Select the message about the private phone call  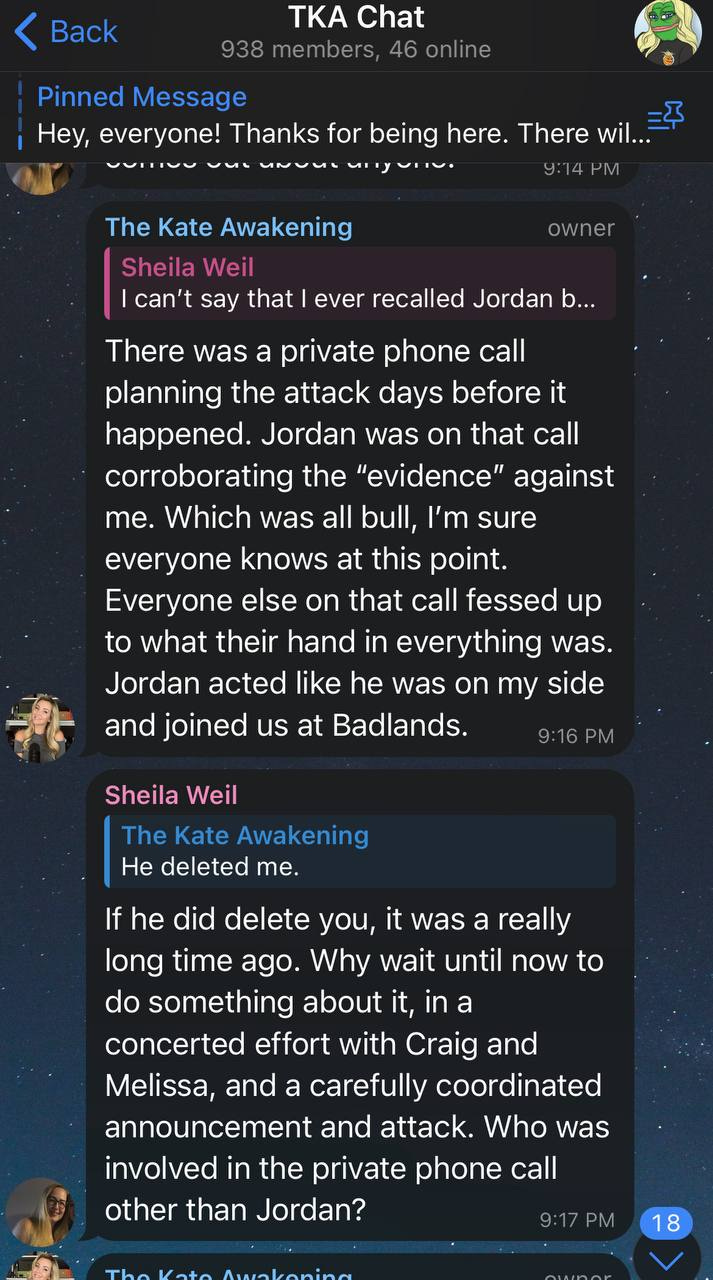pos(360,538)
